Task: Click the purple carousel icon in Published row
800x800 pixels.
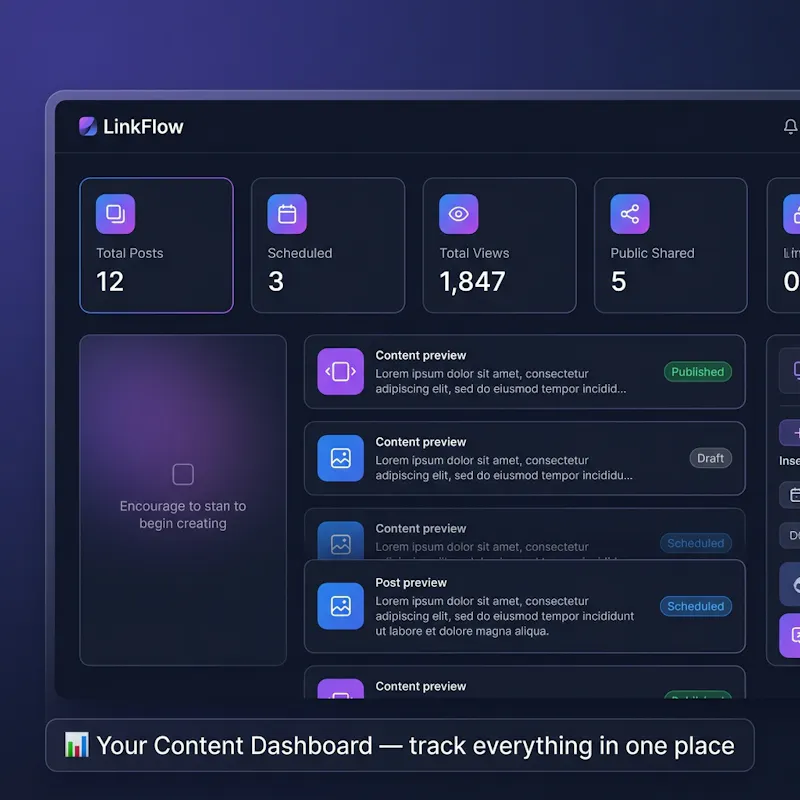Action: point(340,371)
